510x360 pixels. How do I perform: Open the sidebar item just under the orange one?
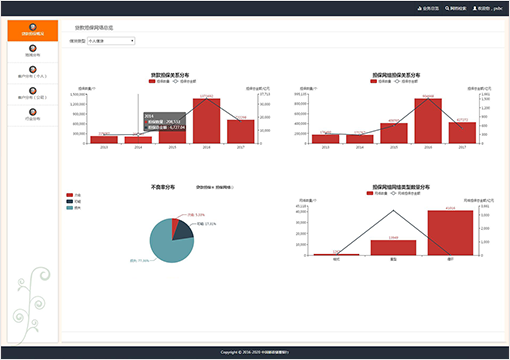tap(33, 51)
